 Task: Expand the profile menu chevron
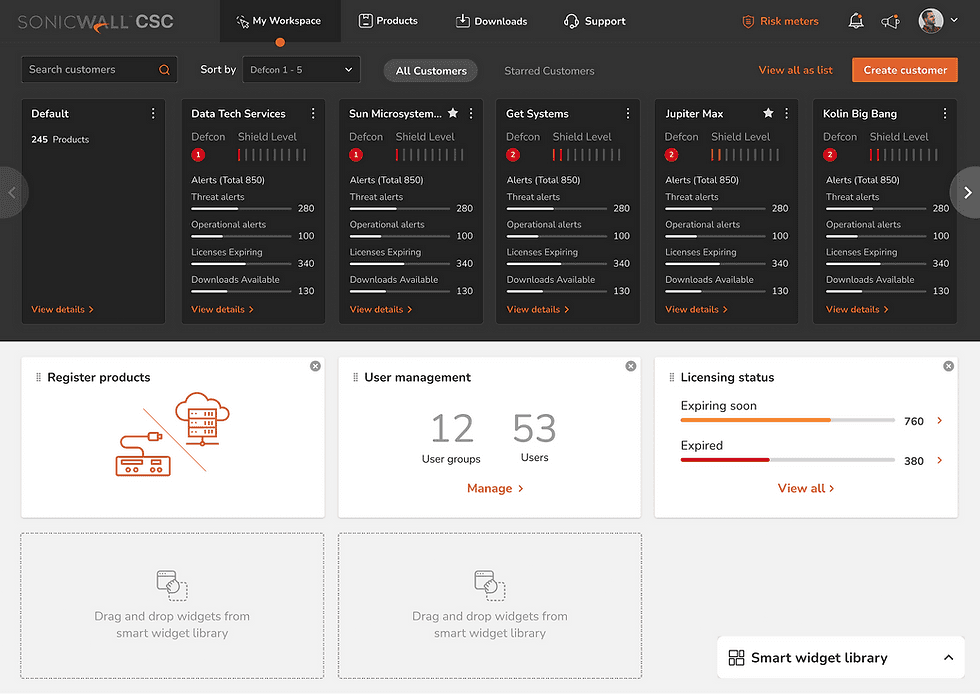coord(954,20)
